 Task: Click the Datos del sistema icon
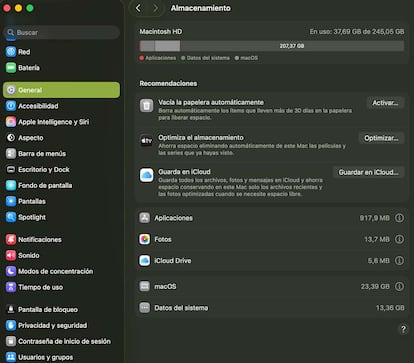[145, 308]
